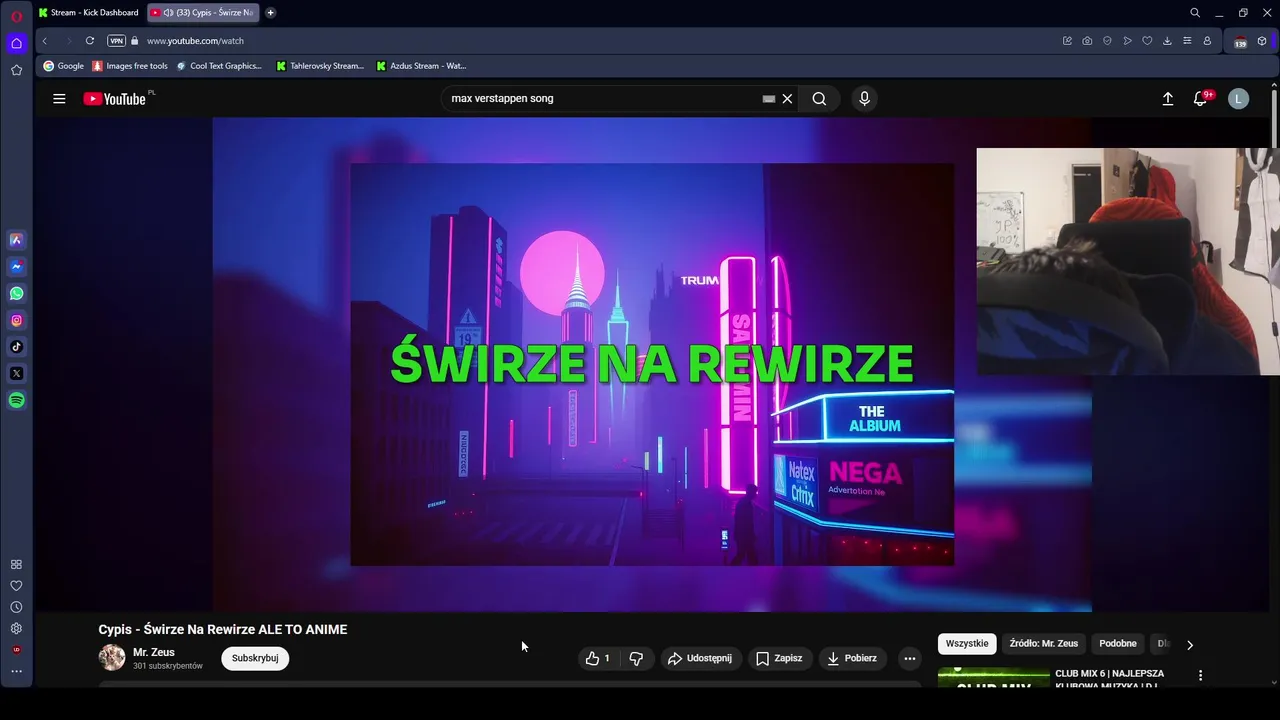The height and width of the screenshot is (720, 1280).
Task: Open the extension with 139 badge
Action: pos(1241,41)
